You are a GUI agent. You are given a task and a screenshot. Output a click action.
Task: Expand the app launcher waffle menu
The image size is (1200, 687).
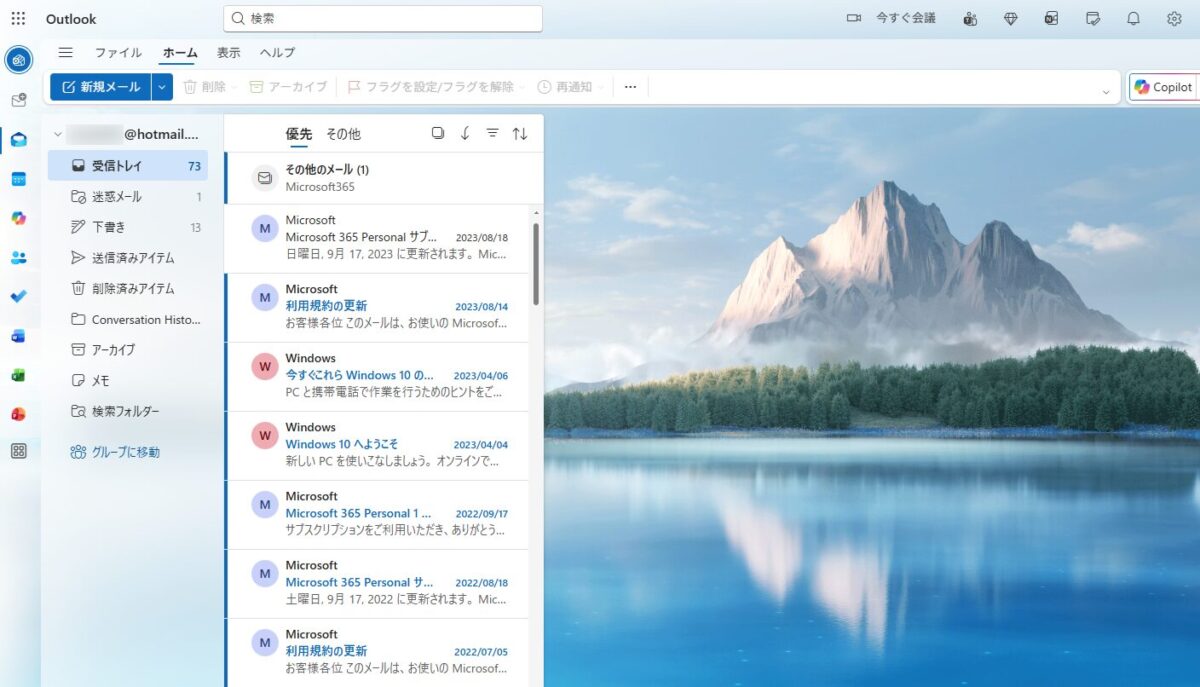point(17,18)
